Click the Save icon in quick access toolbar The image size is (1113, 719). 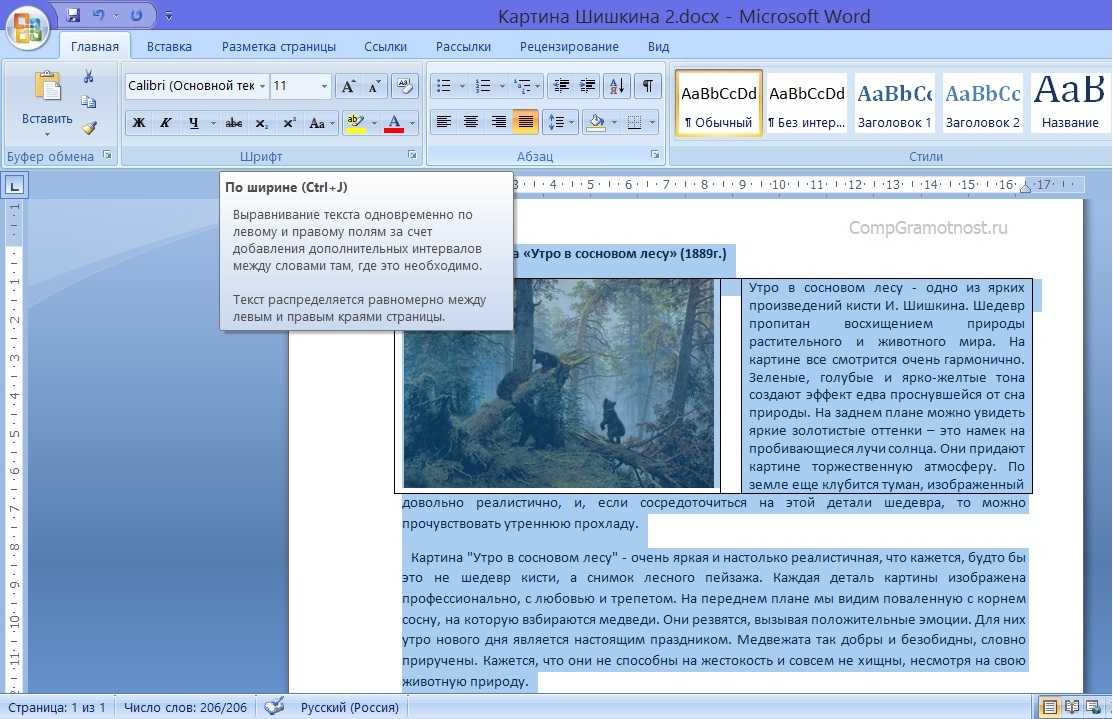point(73,16)
